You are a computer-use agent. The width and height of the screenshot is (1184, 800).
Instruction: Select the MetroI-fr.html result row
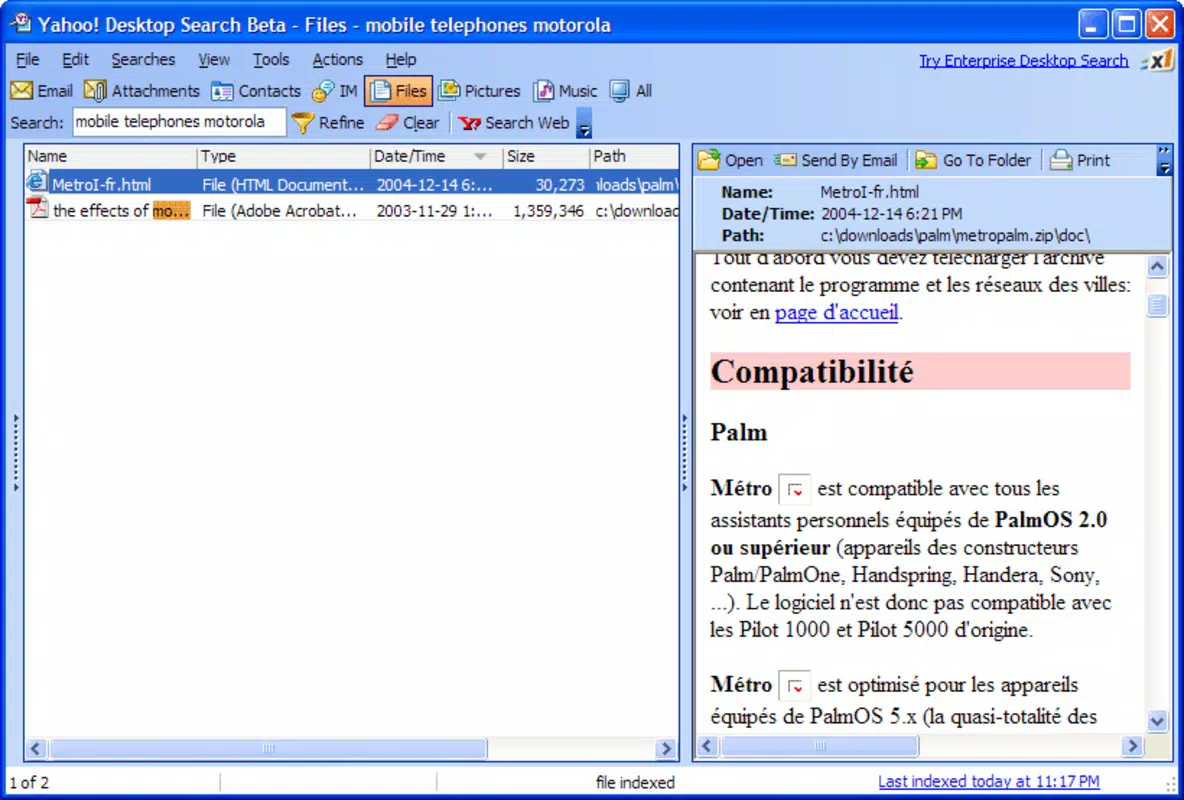(x=352, y=184)
